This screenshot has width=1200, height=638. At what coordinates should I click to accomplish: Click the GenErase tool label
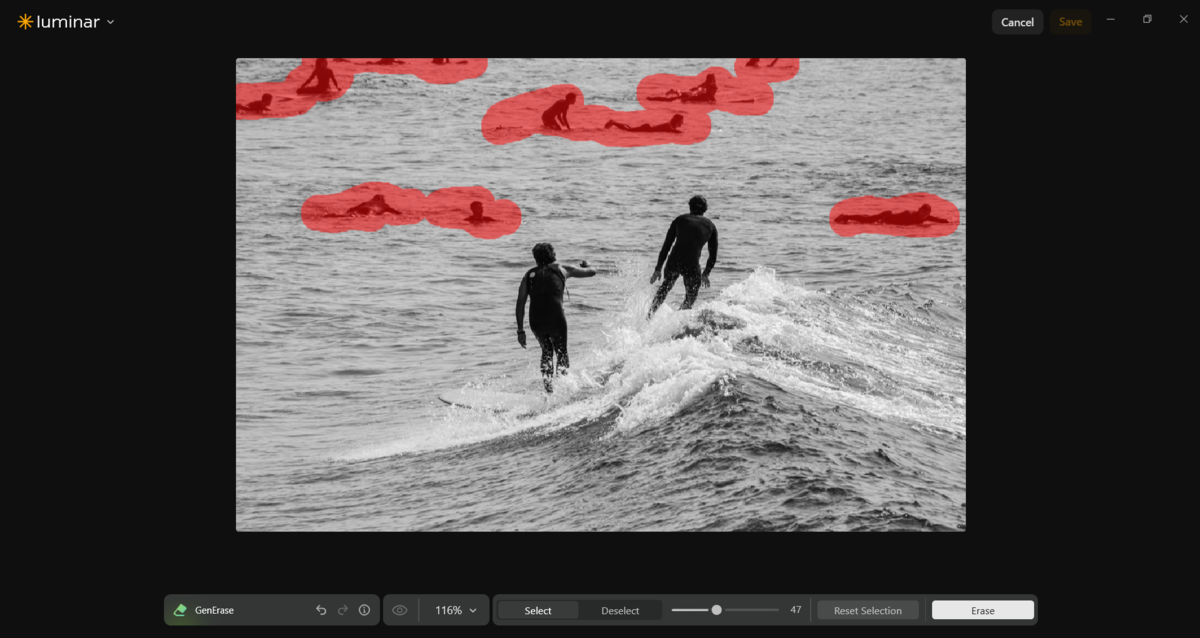(x=214, y=610)
